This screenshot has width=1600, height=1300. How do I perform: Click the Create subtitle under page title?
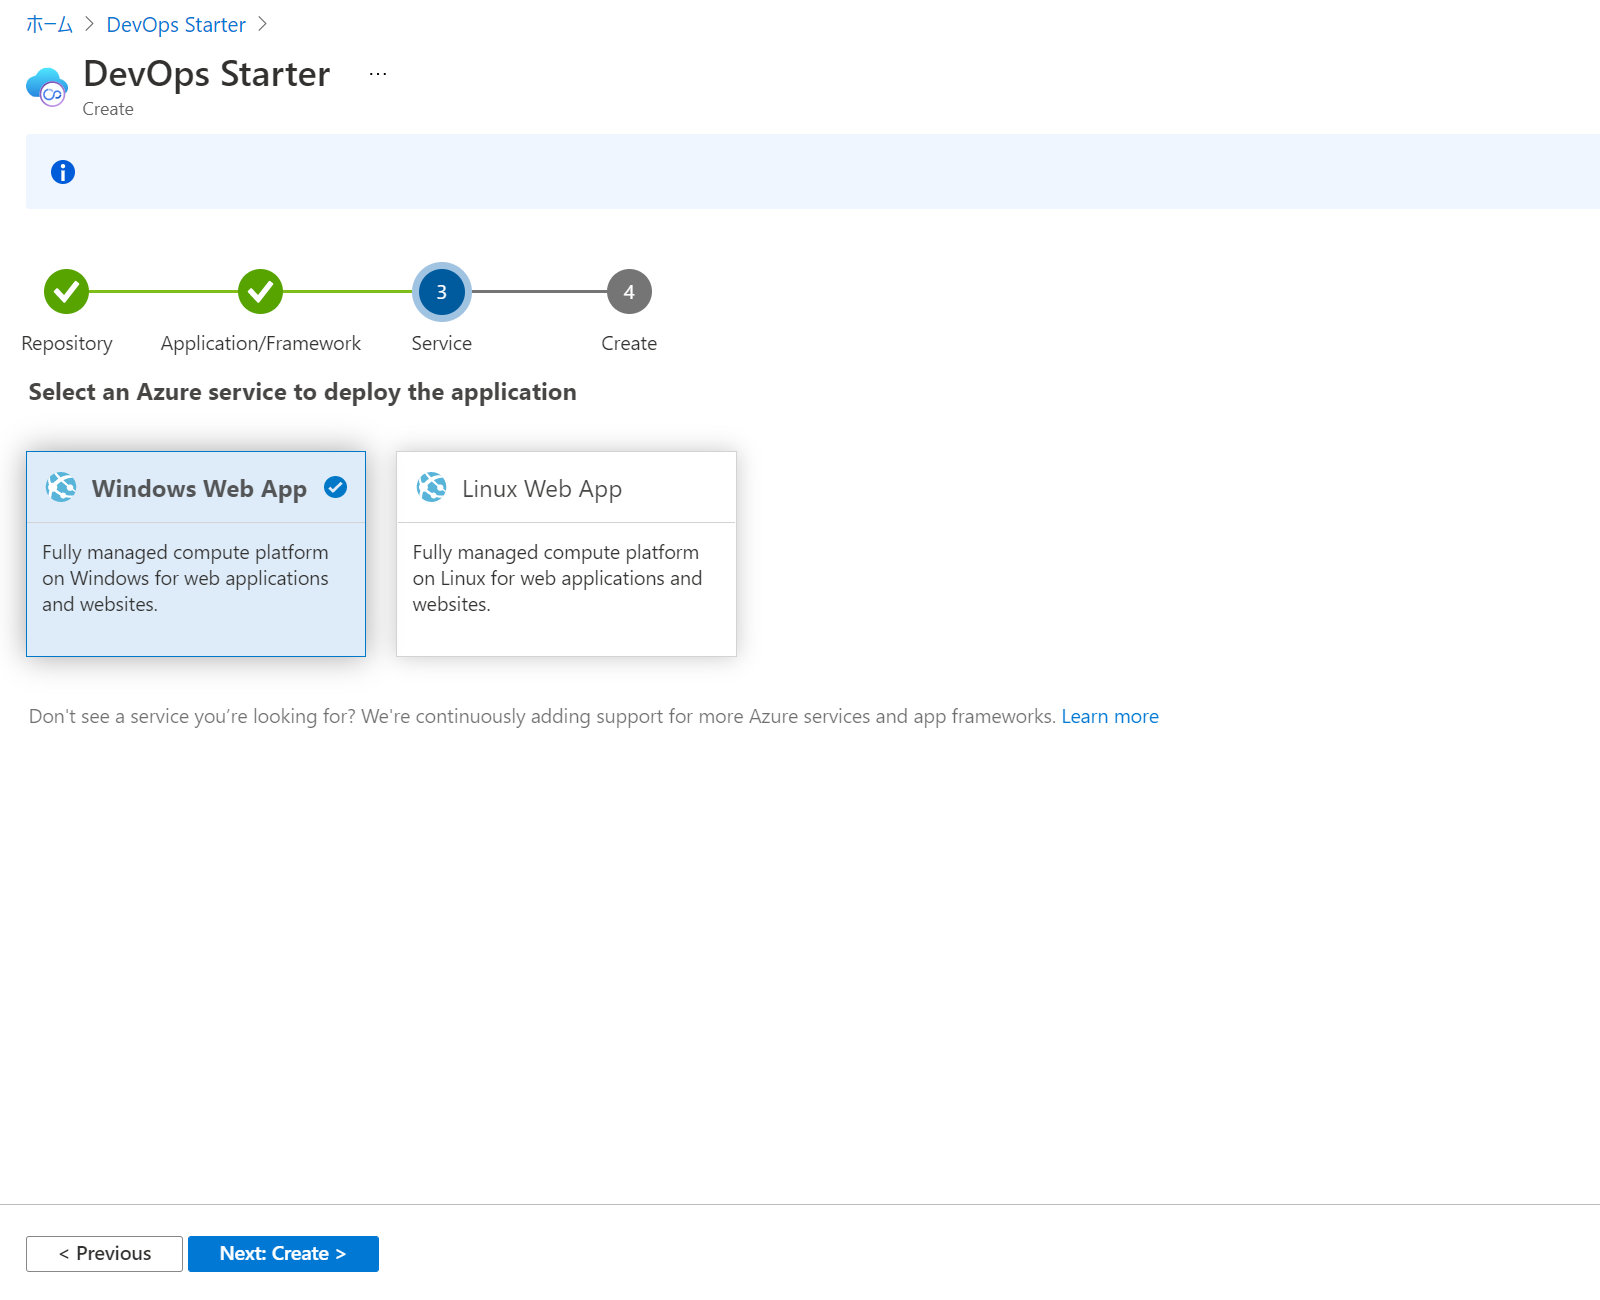point(108,109)
